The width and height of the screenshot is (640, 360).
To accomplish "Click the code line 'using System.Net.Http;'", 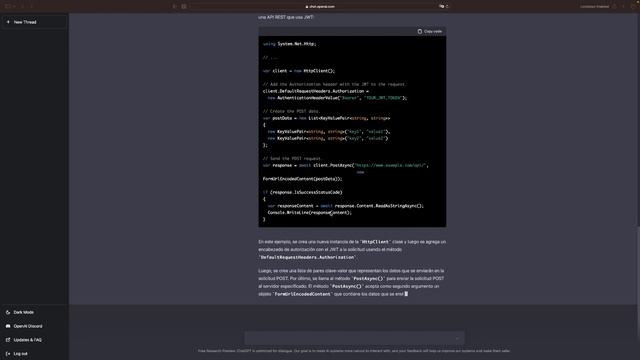I will 289,44.
